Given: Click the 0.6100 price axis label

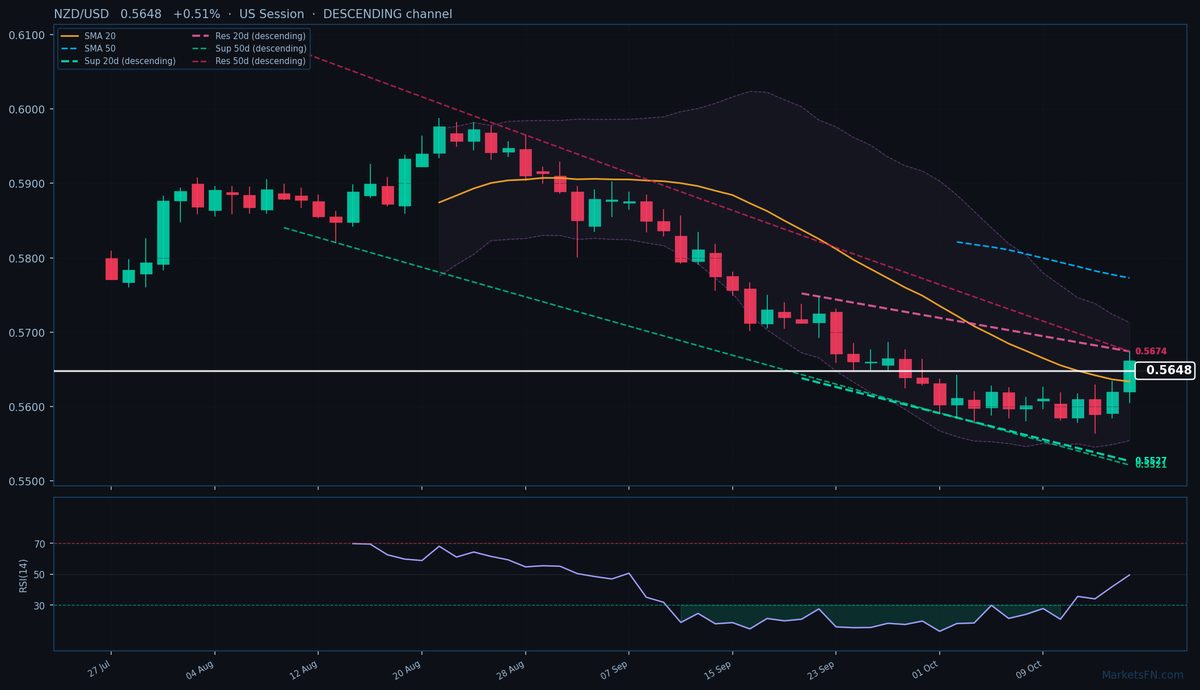Looking at the screenshot, I should 26,35.
